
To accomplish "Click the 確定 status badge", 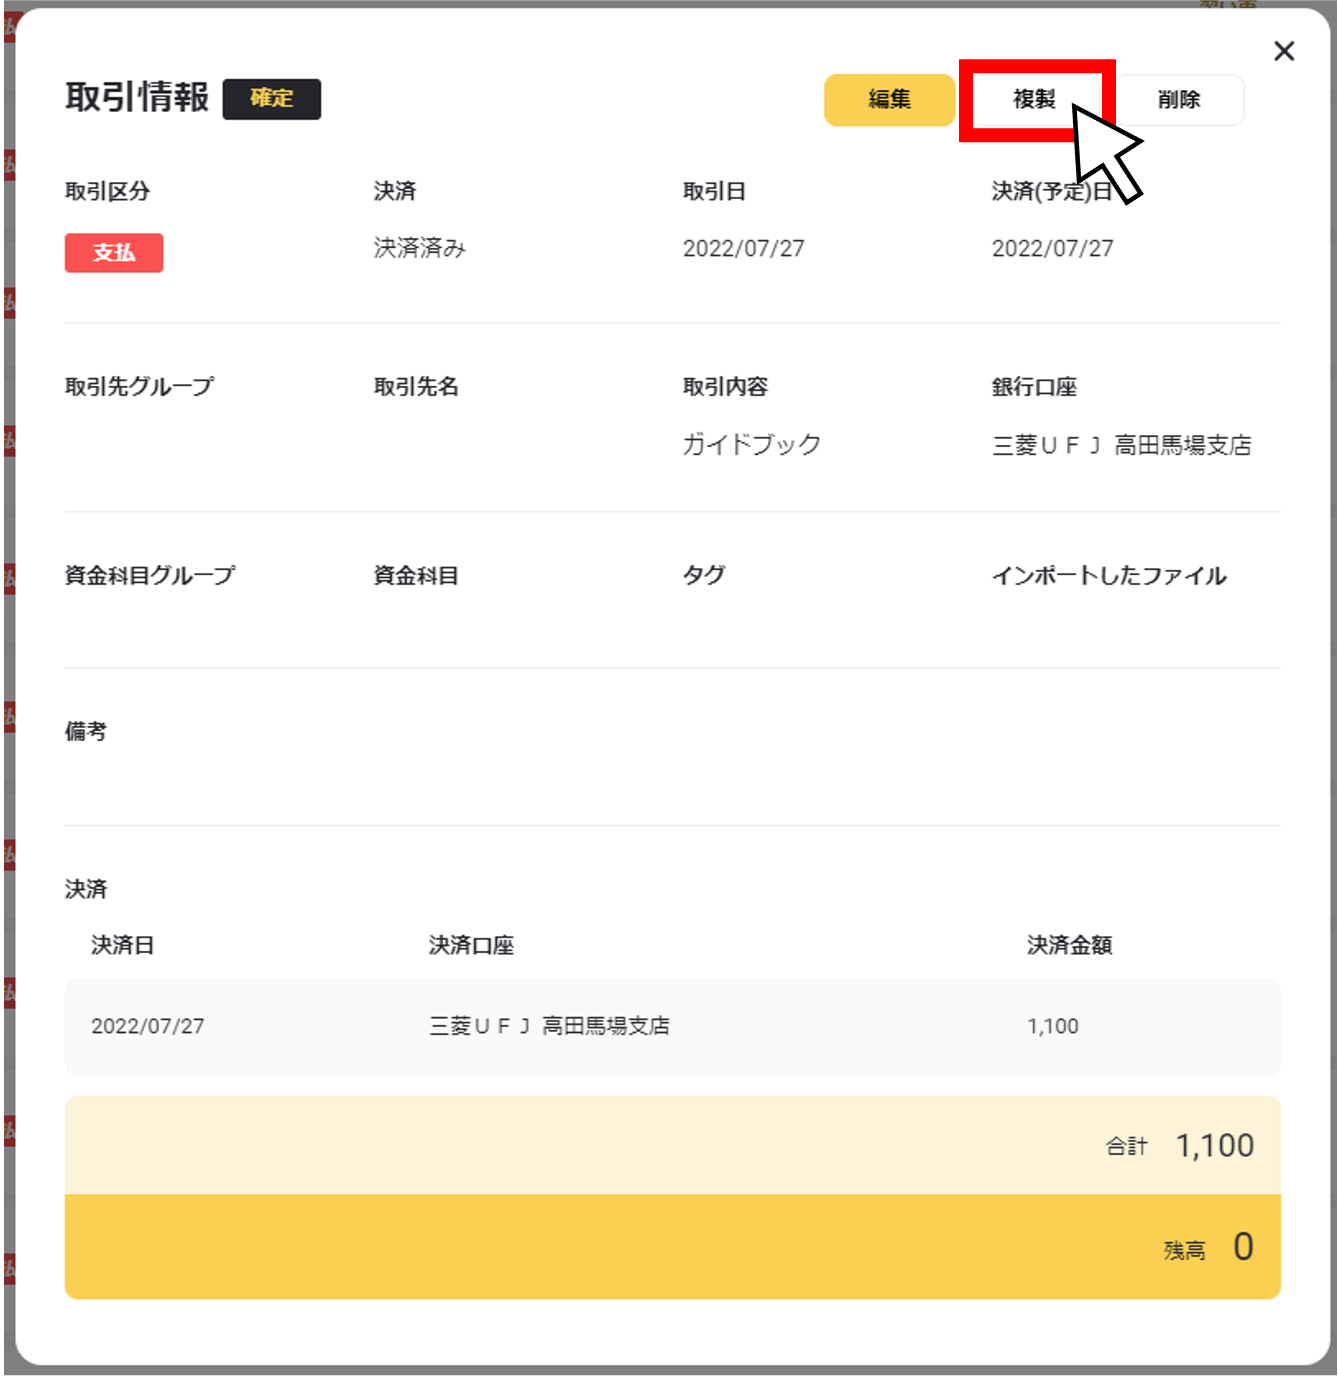I will pyautogui.click(x=271, y=98).
